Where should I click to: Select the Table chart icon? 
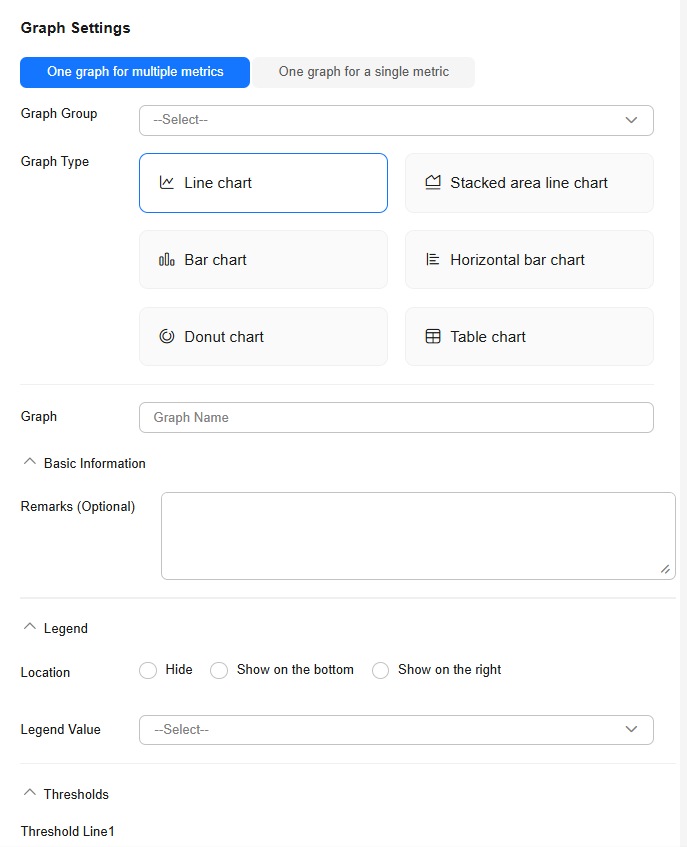pyautogui.click(x=433, y=337)
